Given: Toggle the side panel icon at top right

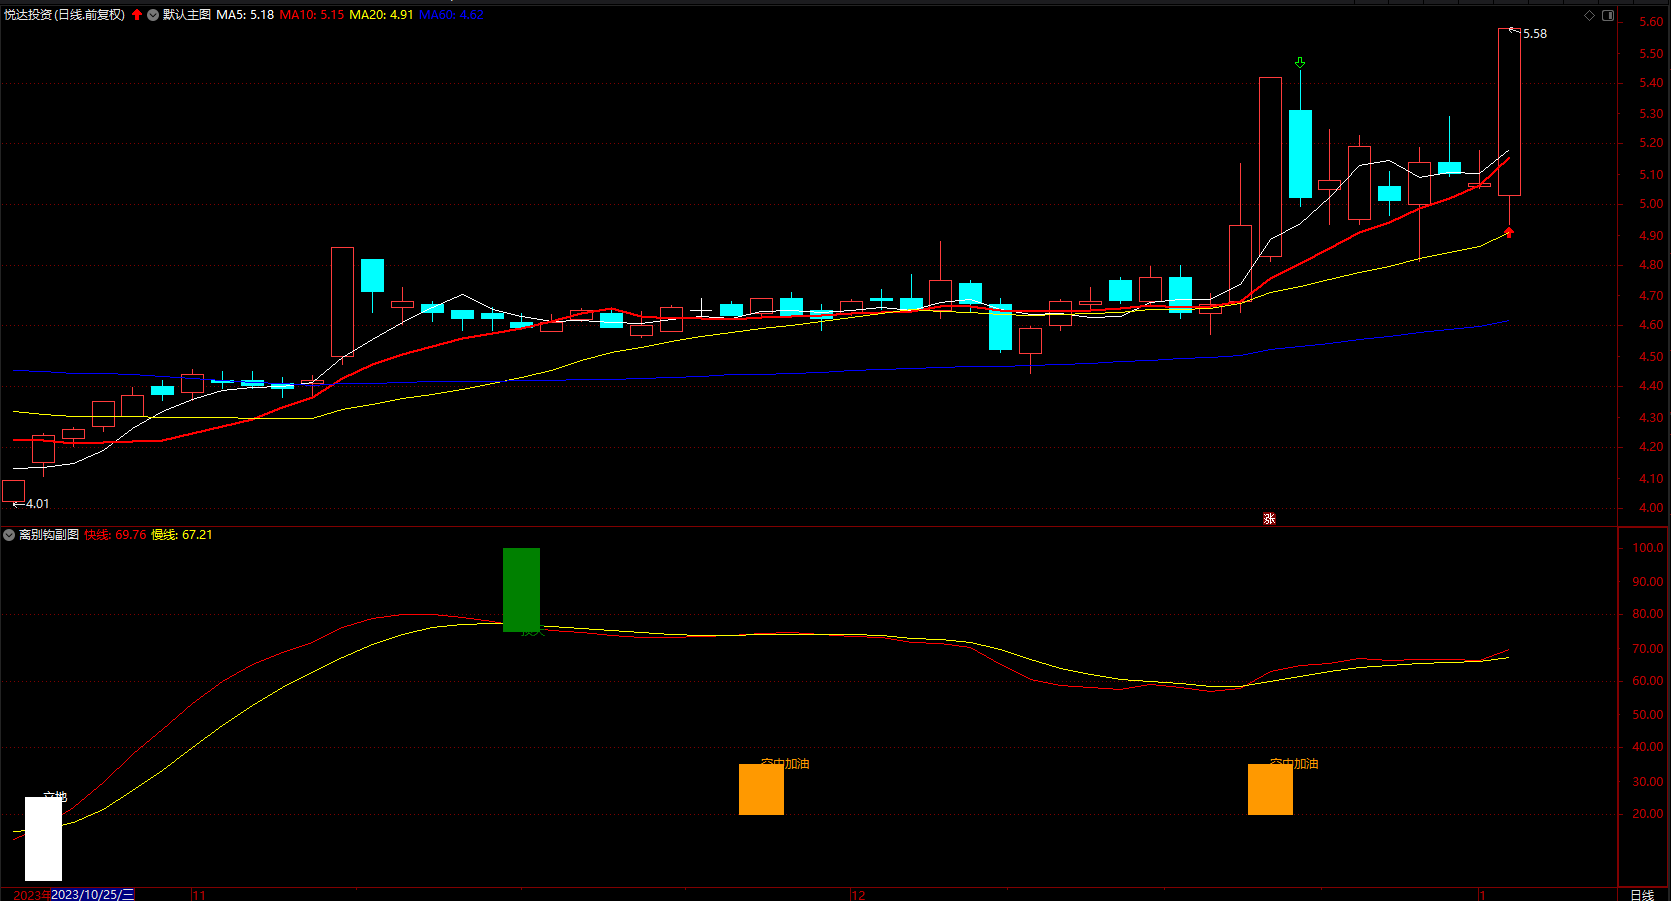Looking at the screenshot, I should pos(1608,15).
